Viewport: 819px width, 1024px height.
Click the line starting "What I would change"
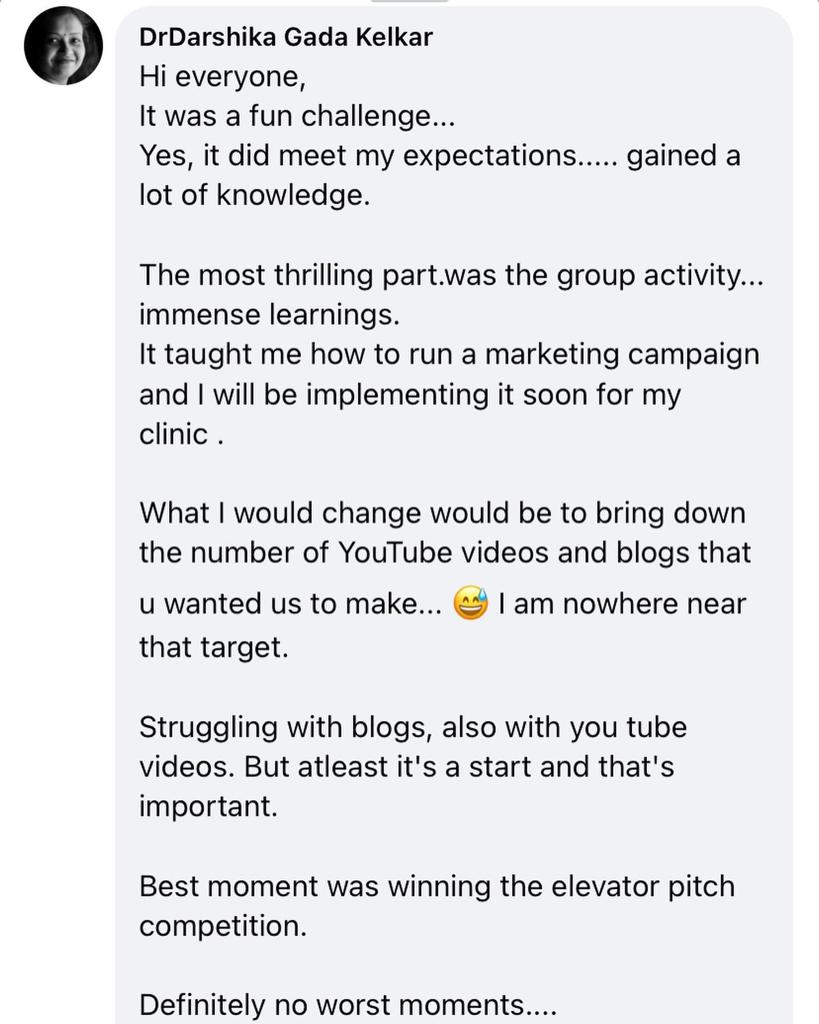coord(442,513)
